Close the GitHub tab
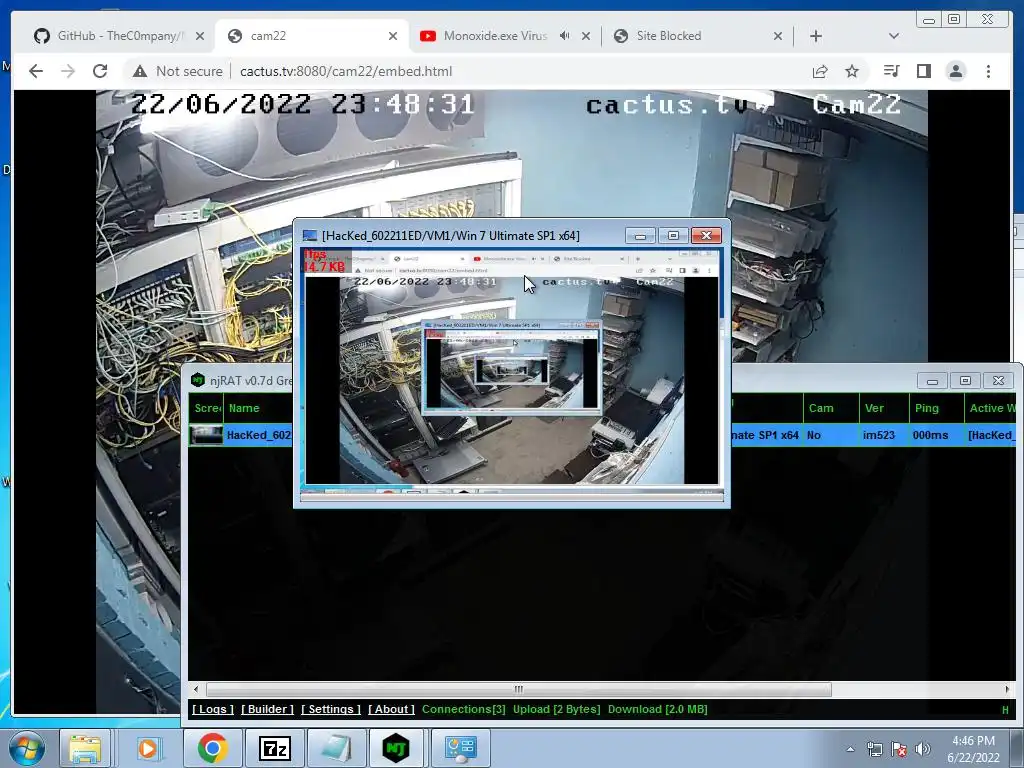Image resolution: width=1024 pixels, height=768 pixels. coord(200,36)
